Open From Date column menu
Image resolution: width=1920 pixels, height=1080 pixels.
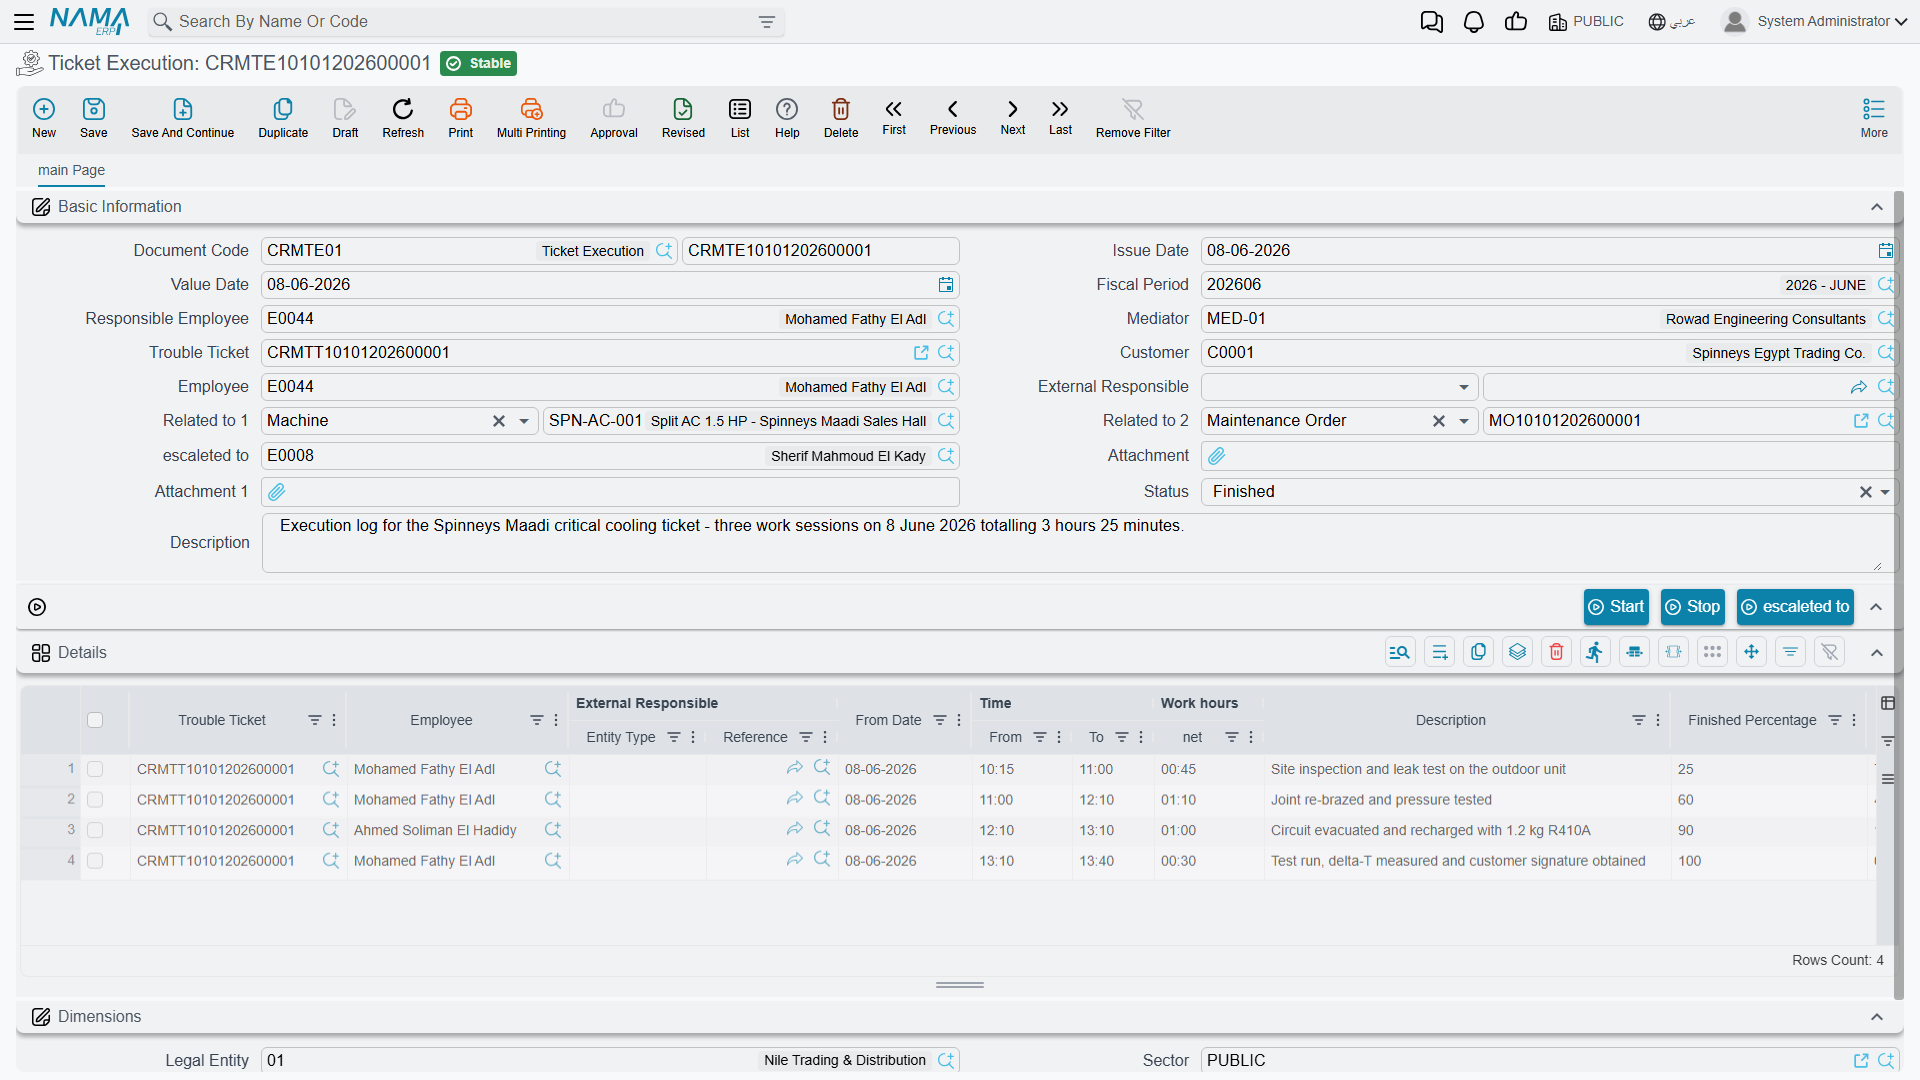(x=959, y=720)
